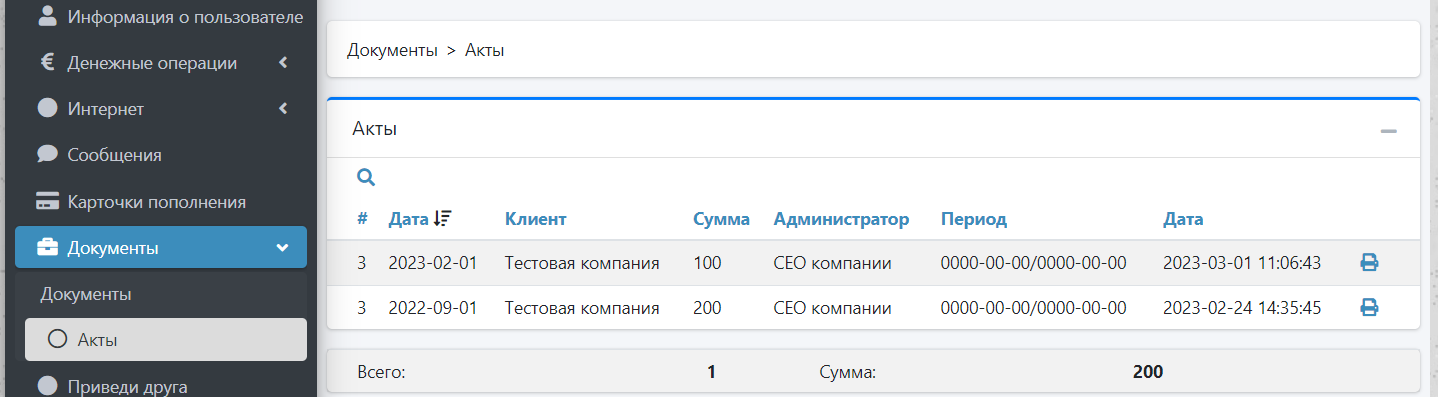Click the date cell 2023-02-01
This screenshot has height=397, width=1438.
[x=433, y=263]
